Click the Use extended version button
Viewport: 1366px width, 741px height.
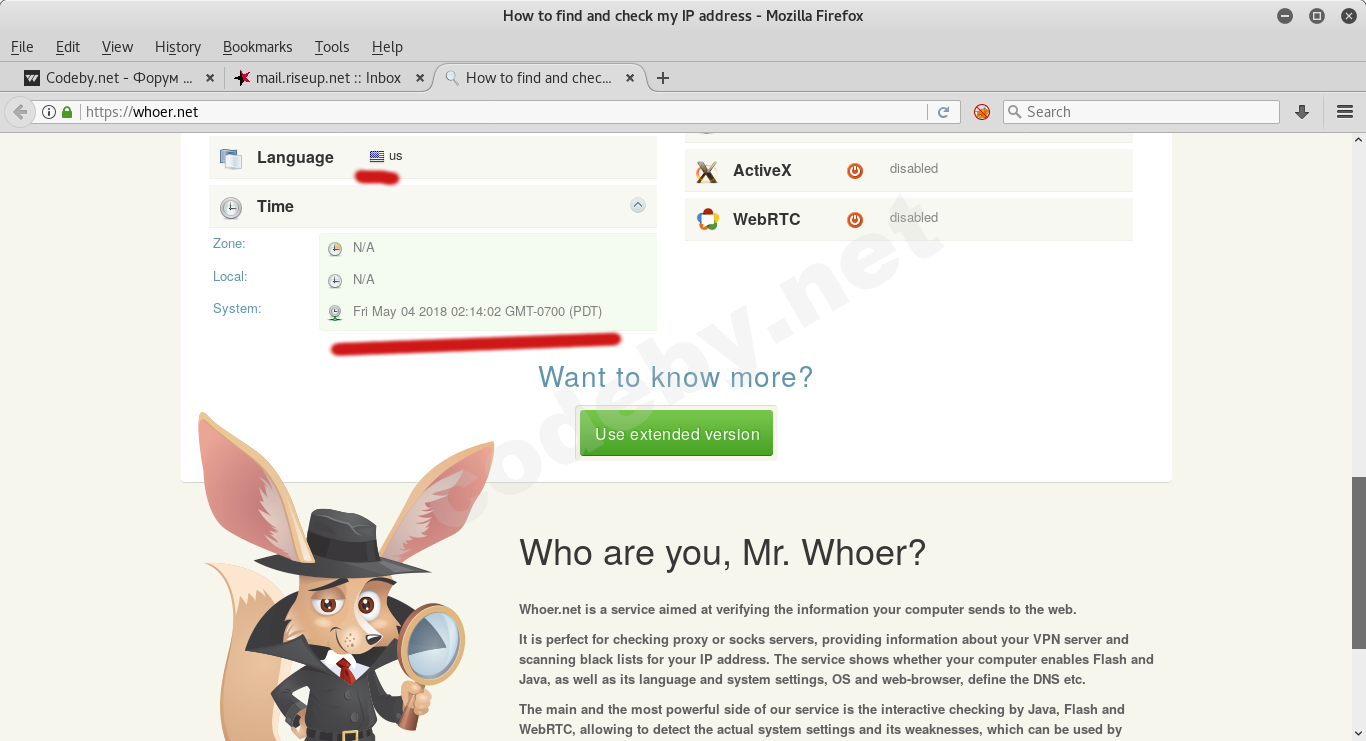[677, 434]
